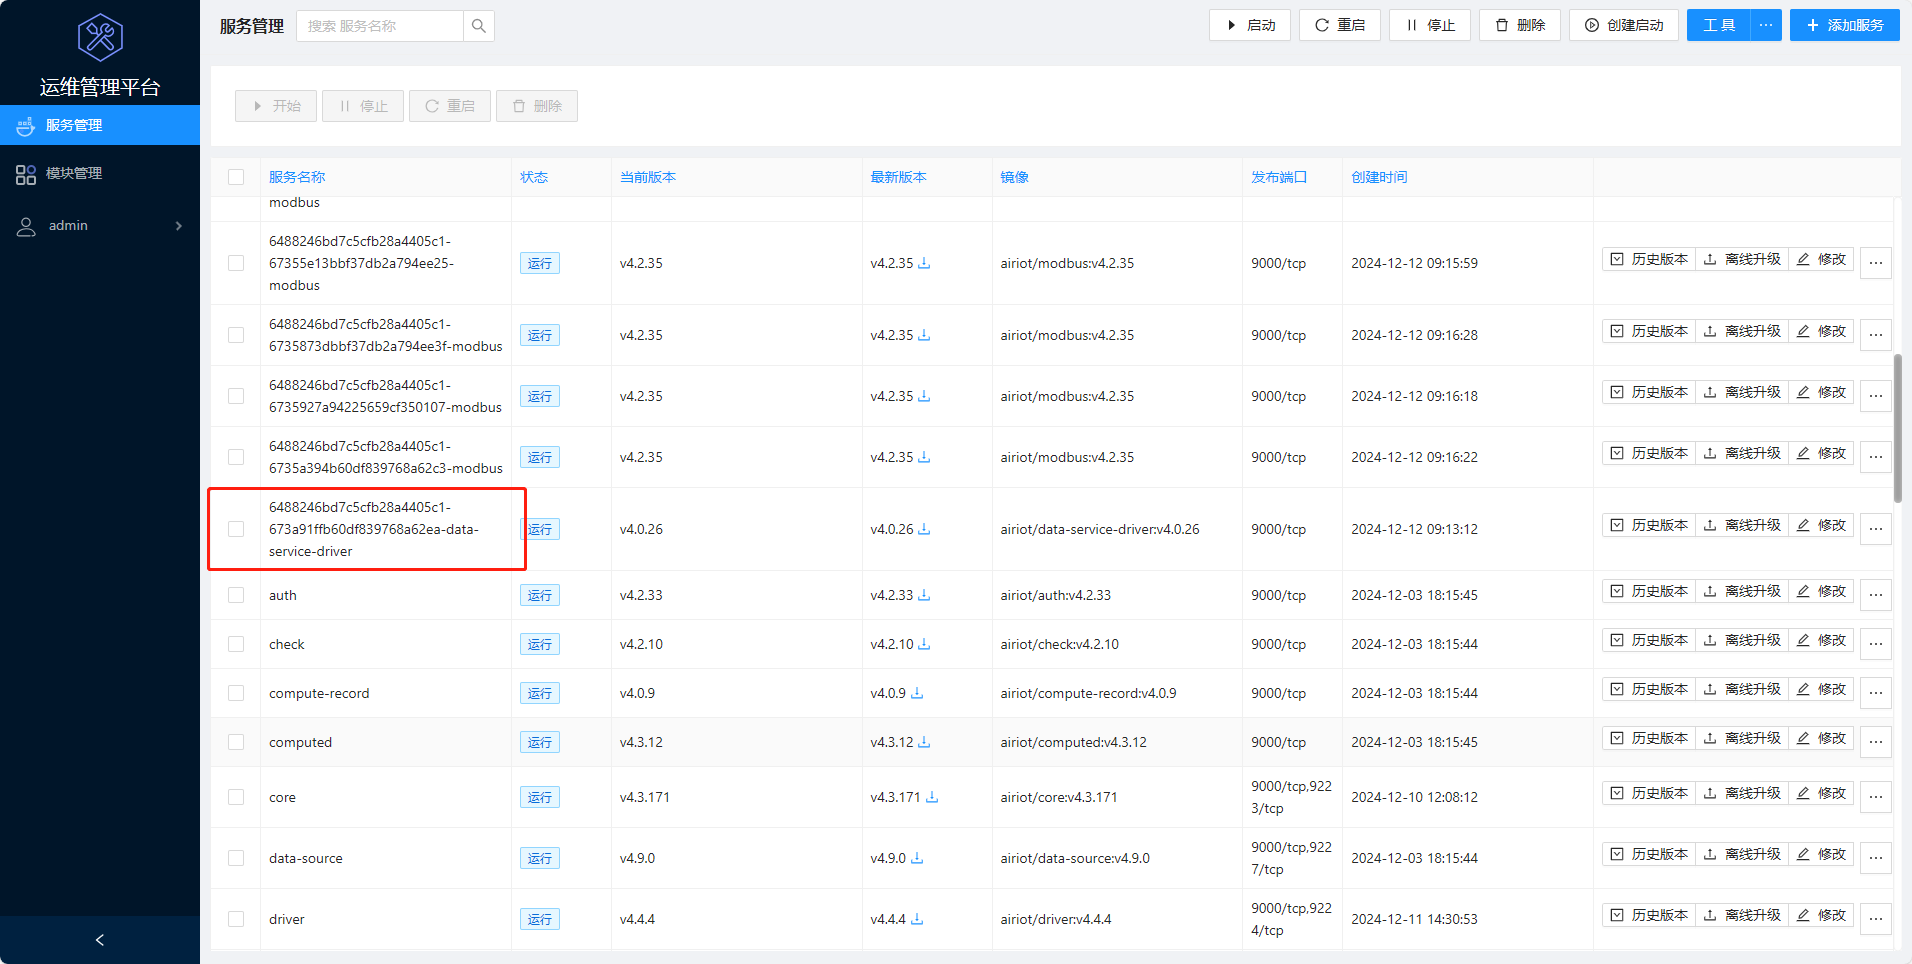
Task: Open more actions for computed row
Action: tap(1876, 742)
